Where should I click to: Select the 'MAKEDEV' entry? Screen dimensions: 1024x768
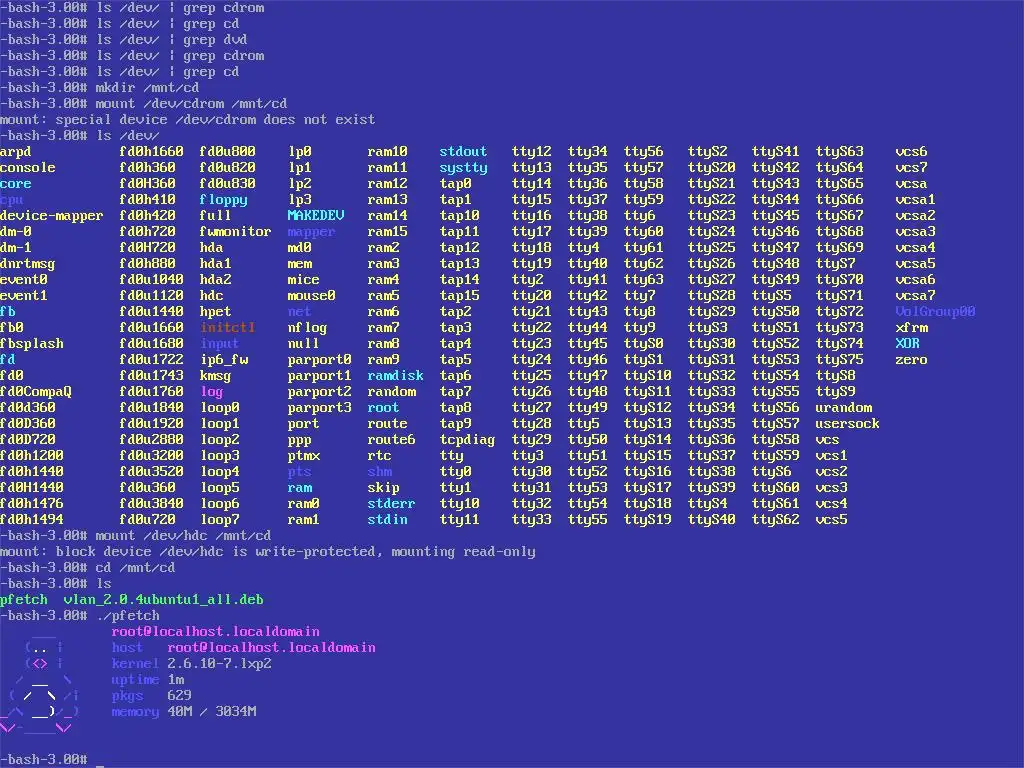point(315,216)
